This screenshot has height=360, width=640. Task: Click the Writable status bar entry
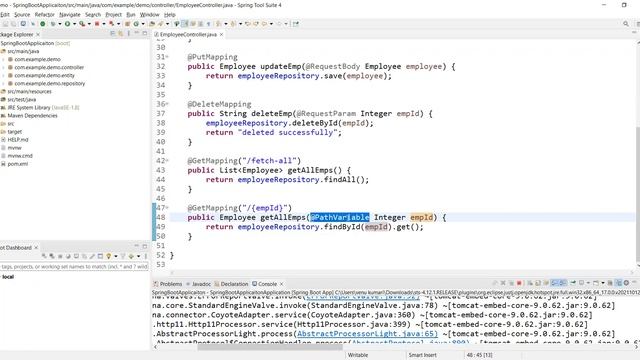[x=358, y=355]
